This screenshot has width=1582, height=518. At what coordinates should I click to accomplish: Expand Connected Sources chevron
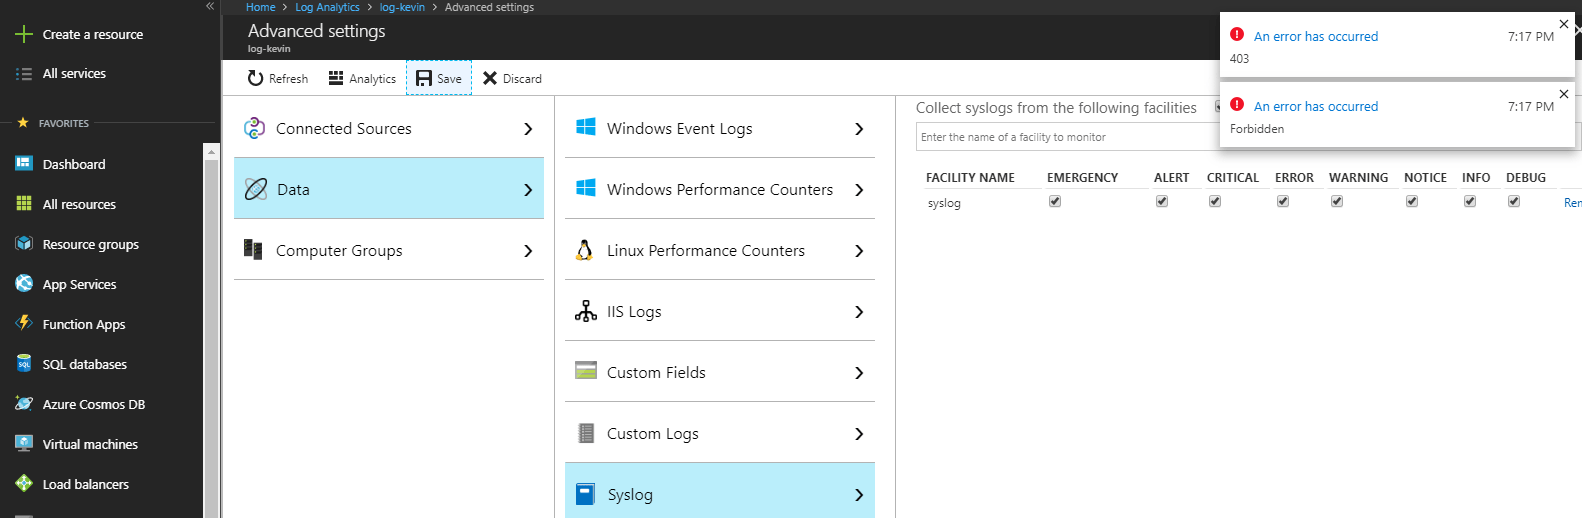(528, 129)
